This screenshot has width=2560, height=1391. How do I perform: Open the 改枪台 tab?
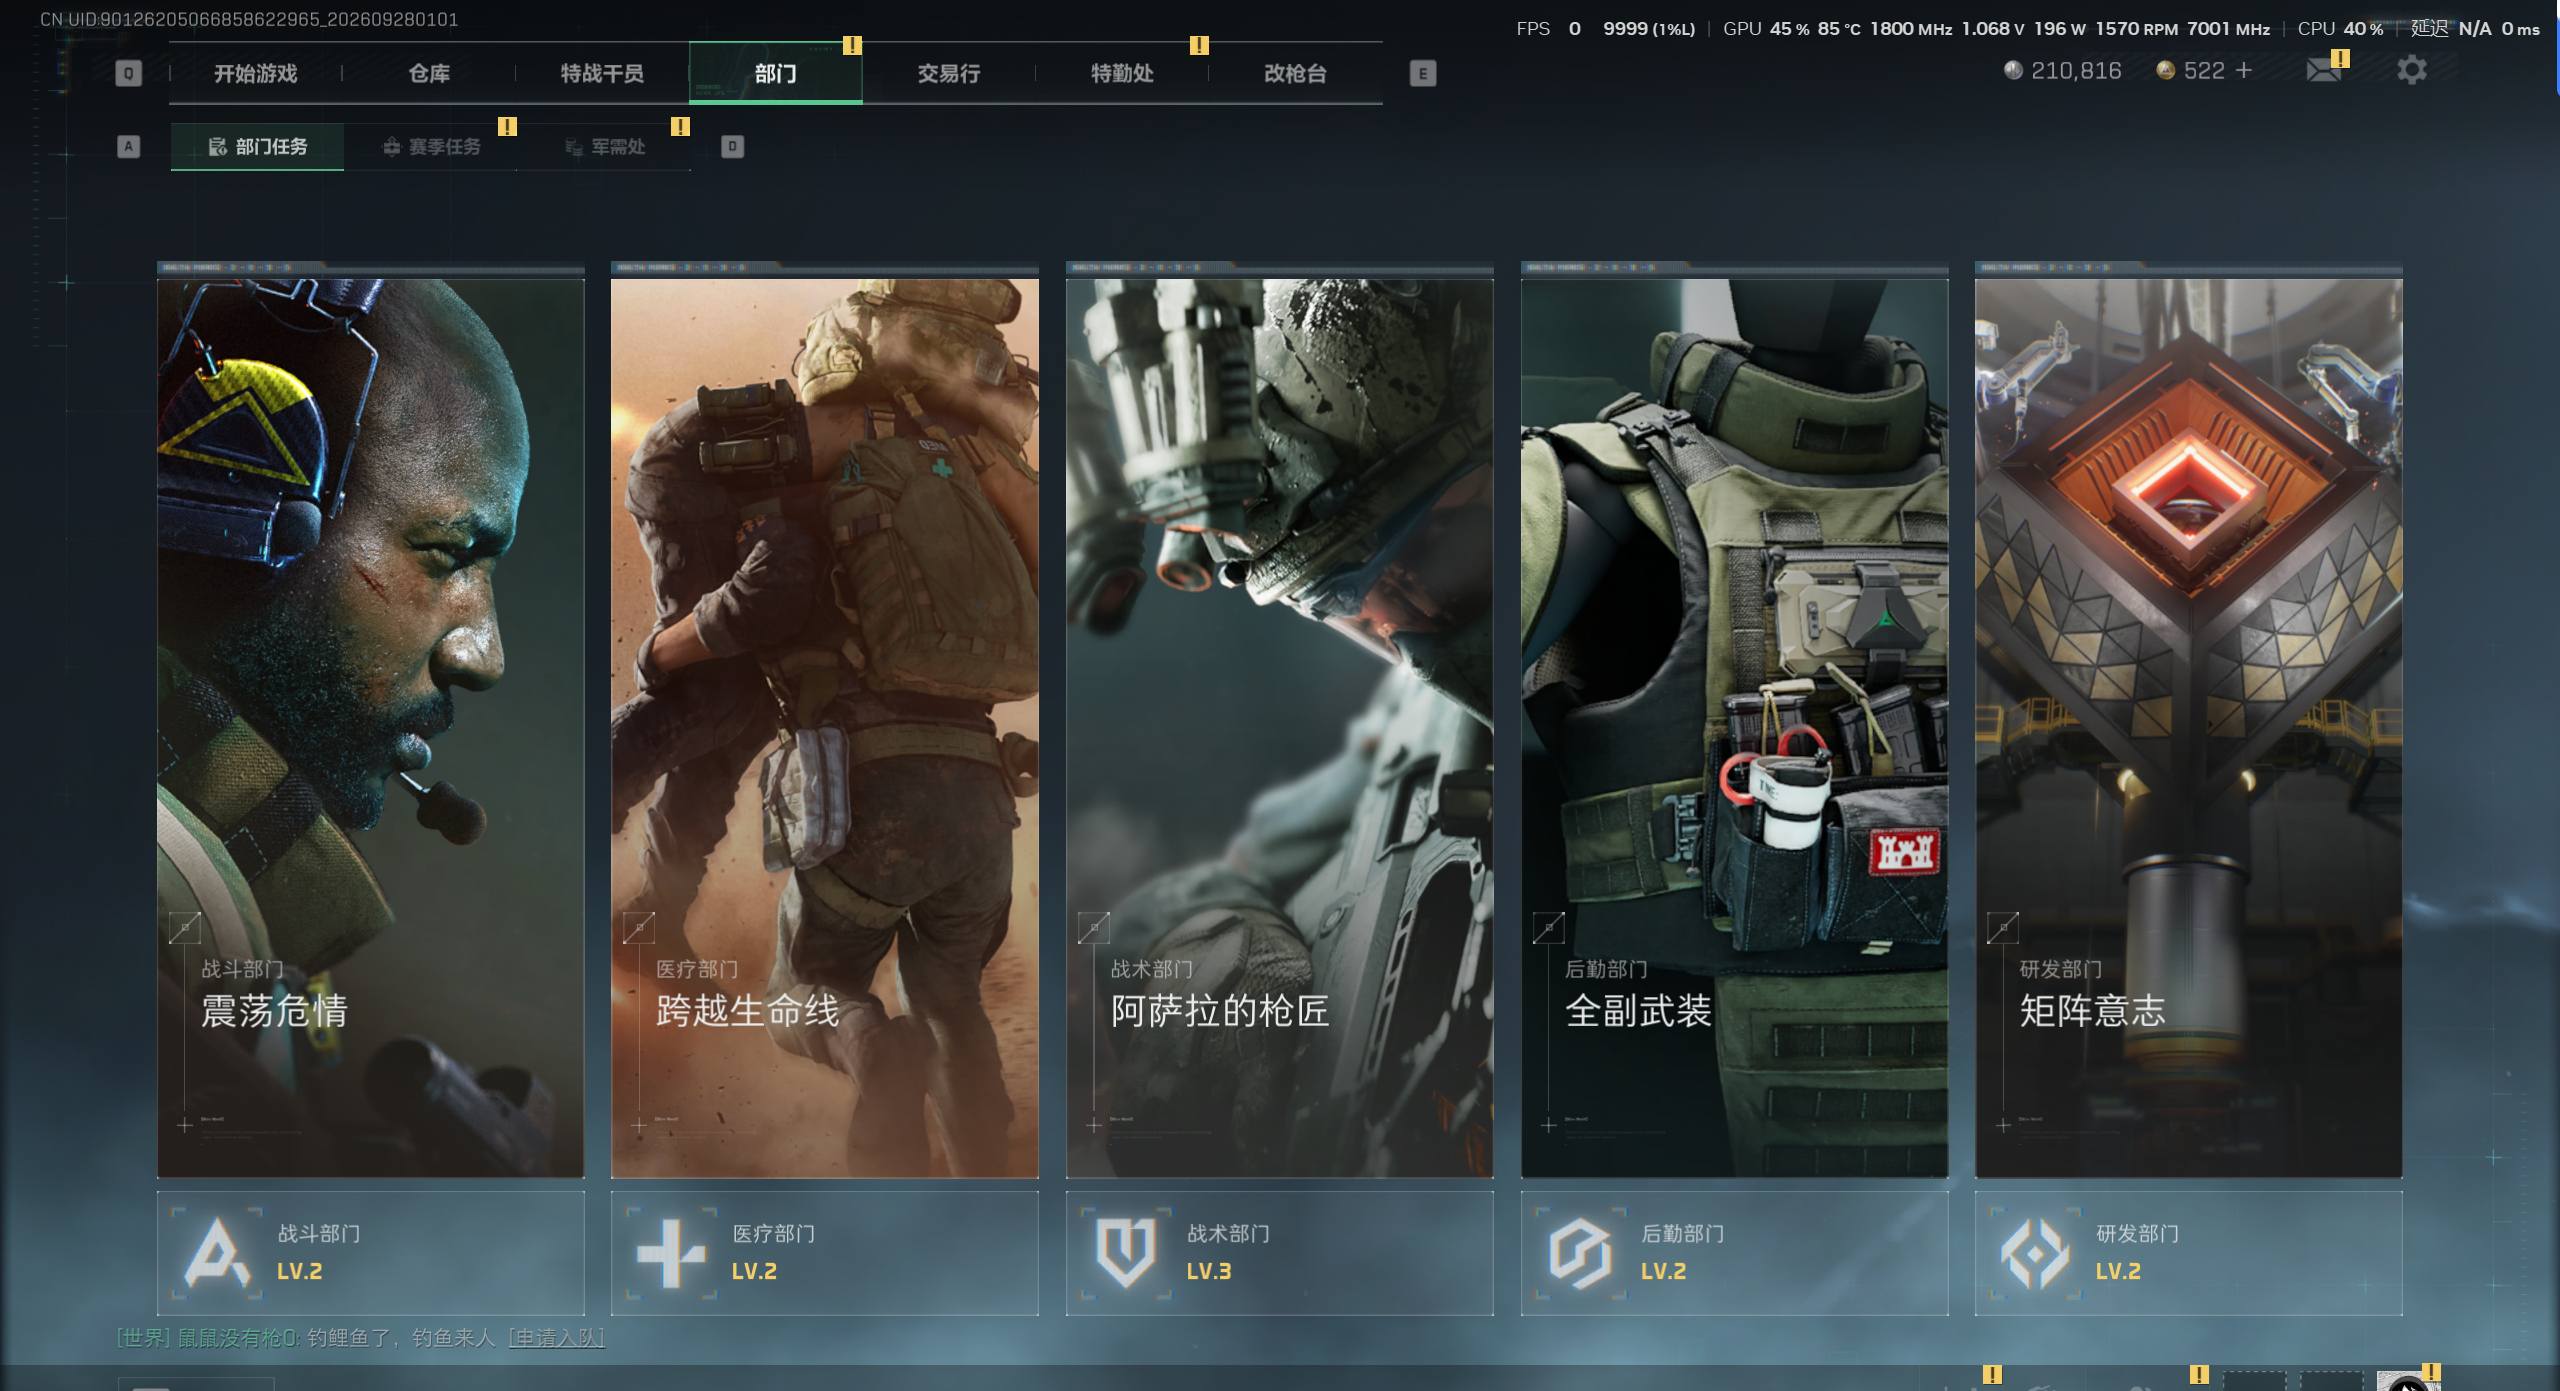[x=1295, y=73]
